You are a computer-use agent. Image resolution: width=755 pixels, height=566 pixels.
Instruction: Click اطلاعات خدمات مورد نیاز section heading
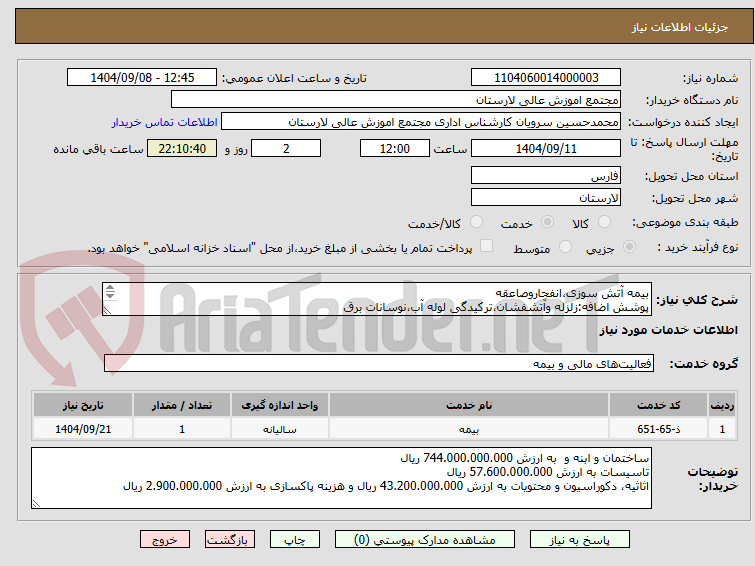[x=668, y=330]
